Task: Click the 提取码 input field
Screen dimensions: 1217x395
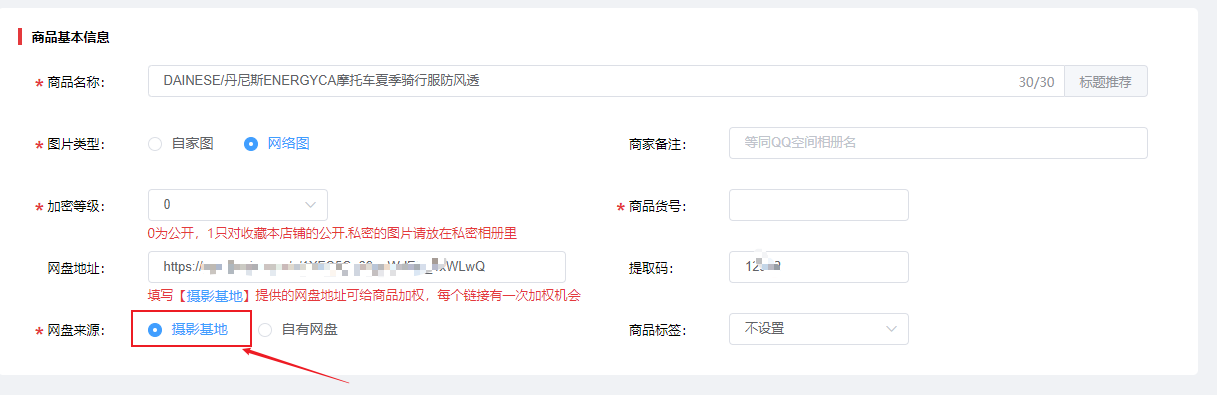Action: [819, 267]
